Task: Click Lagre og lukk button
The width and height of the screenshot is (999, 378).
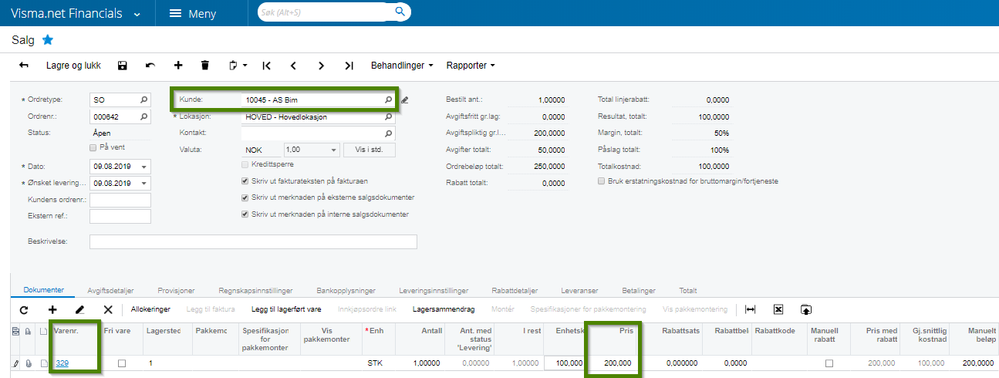Action: (x=73, y=66)
